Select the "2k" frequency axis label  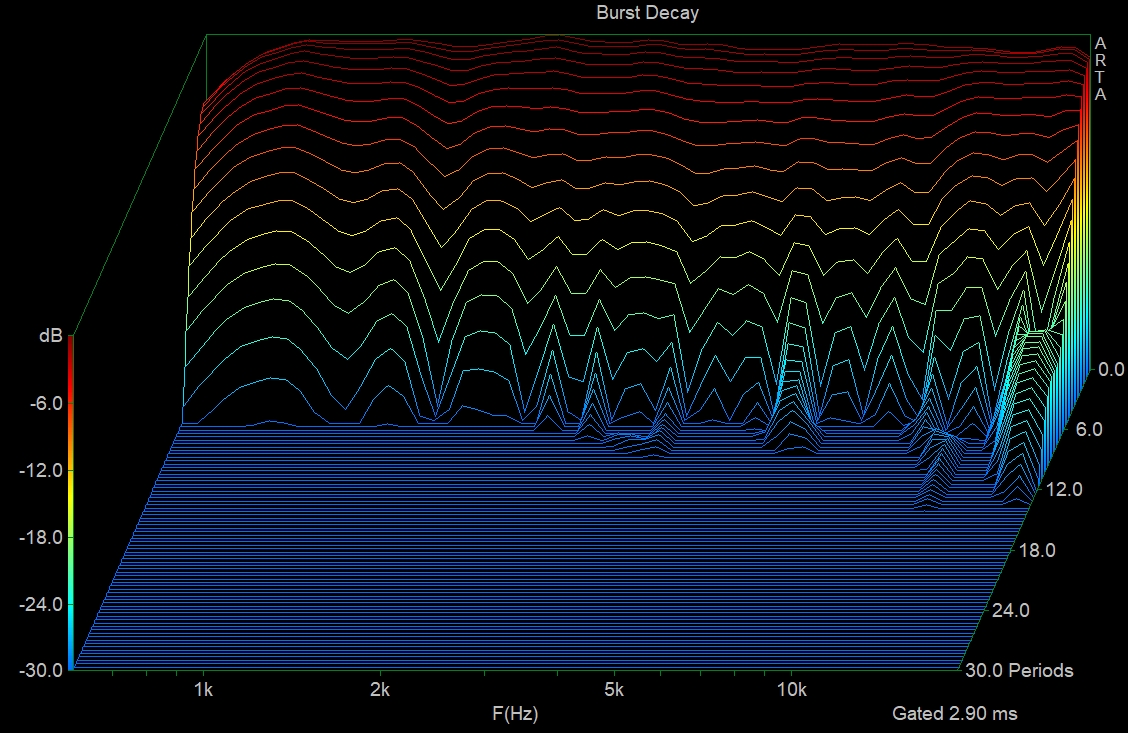tap(380, 690)
